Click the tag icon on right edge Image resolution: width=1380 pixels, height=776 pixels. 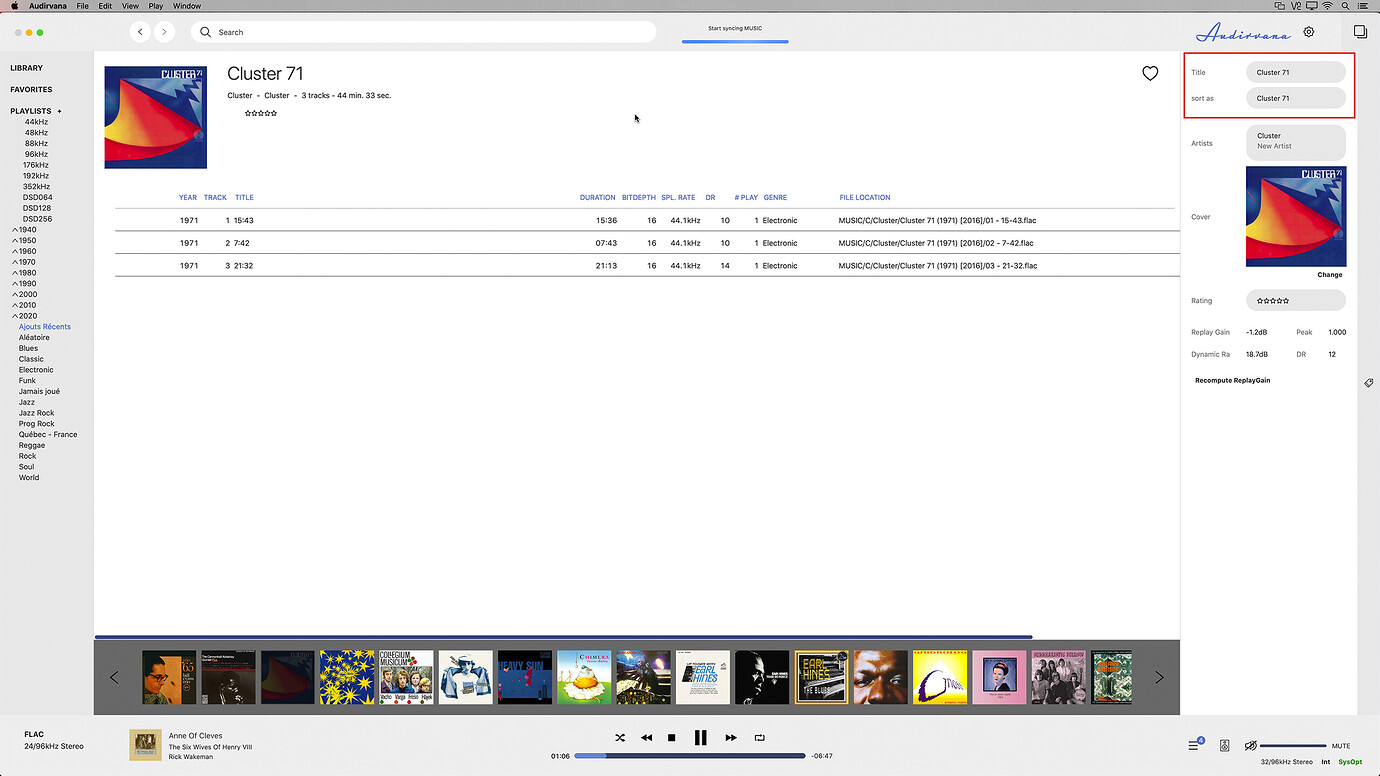(1368, 383)
